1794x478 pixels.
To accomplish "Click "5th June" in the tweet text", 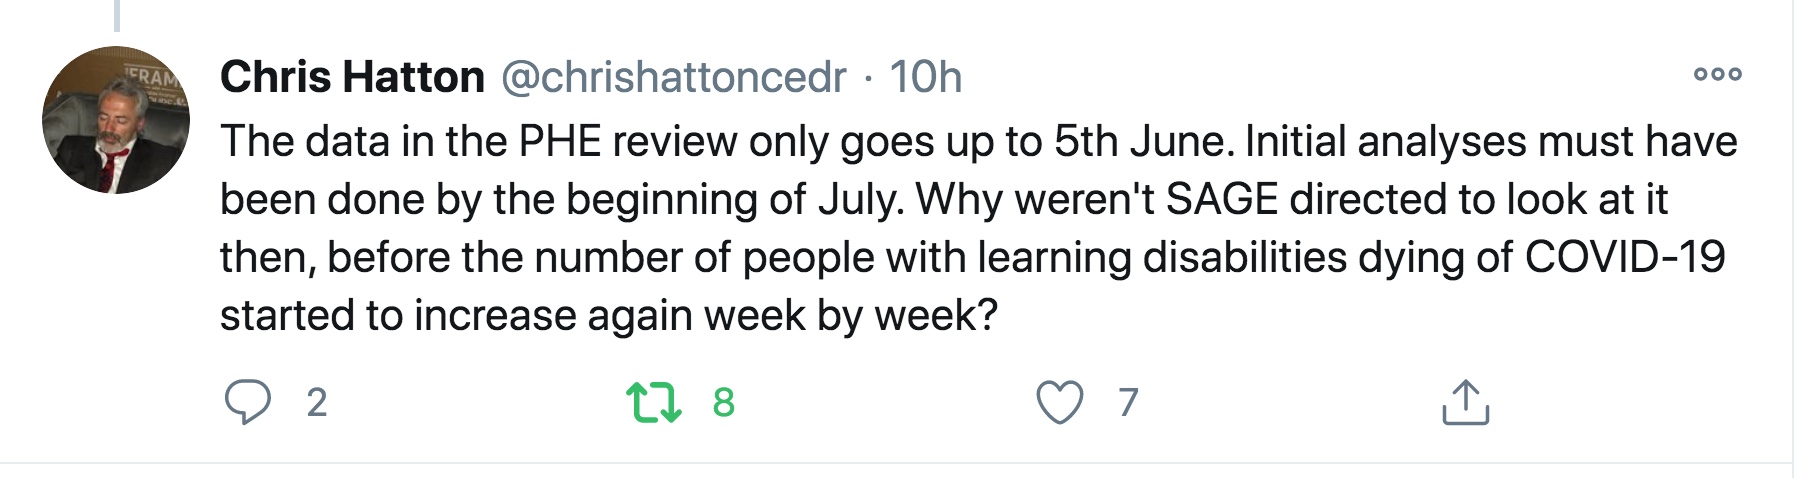I will coord(1139,142).
